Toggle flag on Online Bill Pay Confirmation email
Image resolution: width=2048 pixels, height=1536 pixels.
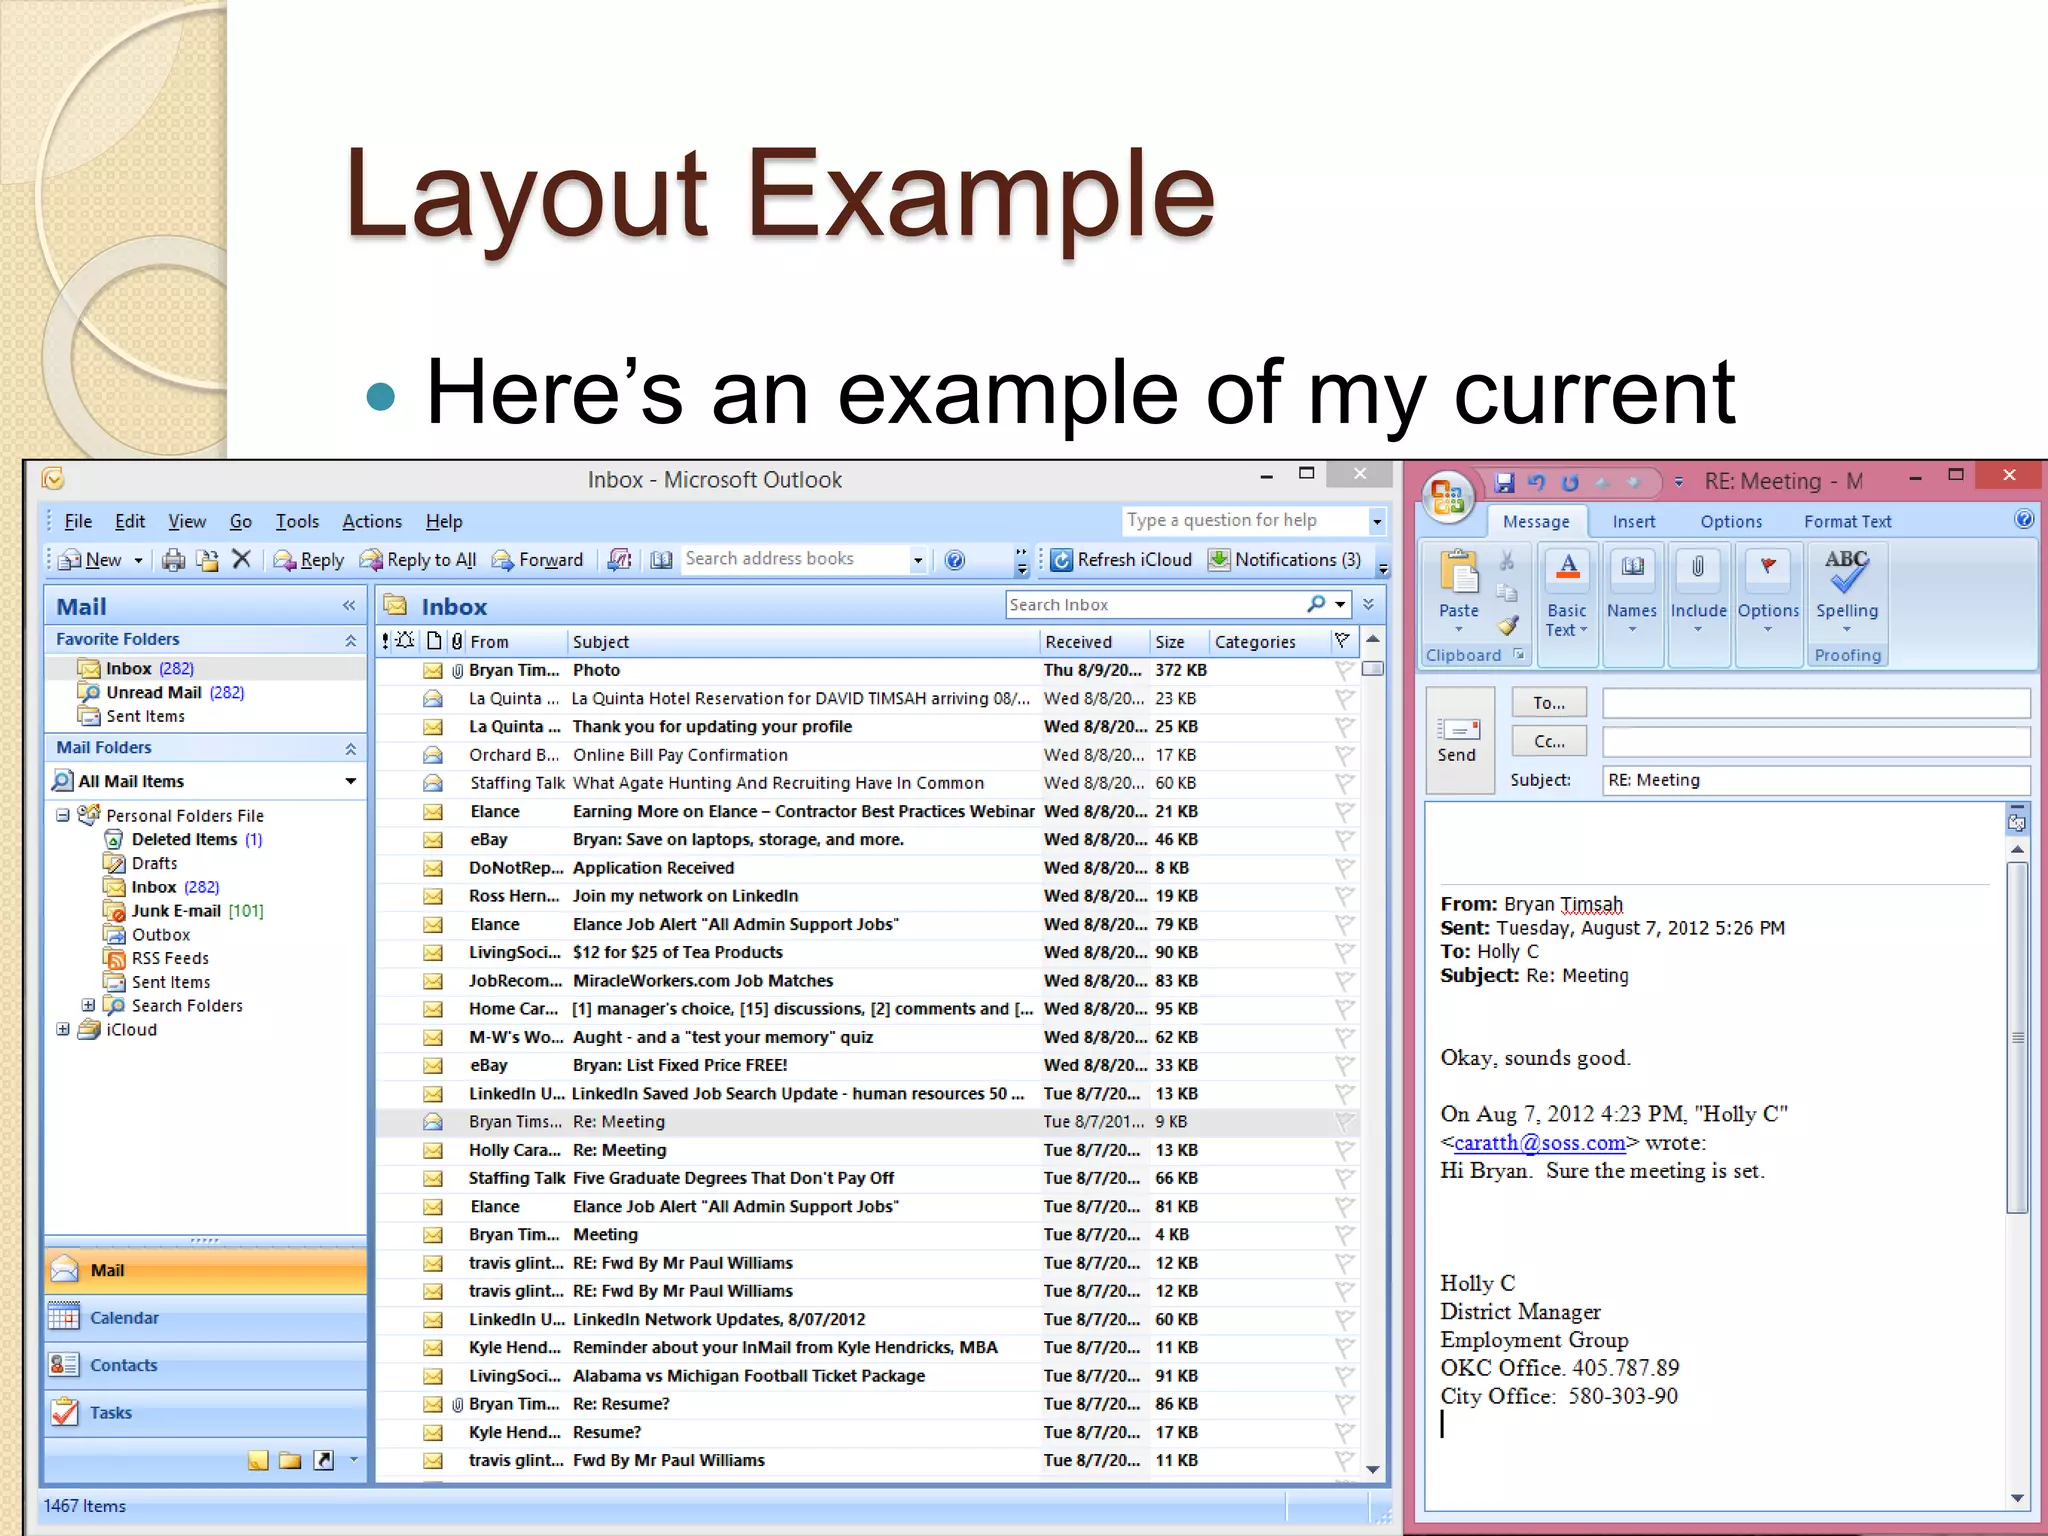click(1343, 755)
